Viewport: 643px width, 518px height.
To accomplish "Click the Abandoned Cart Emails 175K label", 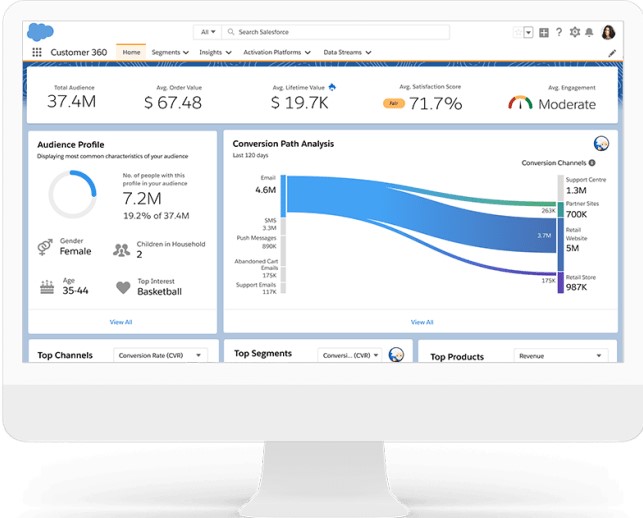I will point(256,268).
